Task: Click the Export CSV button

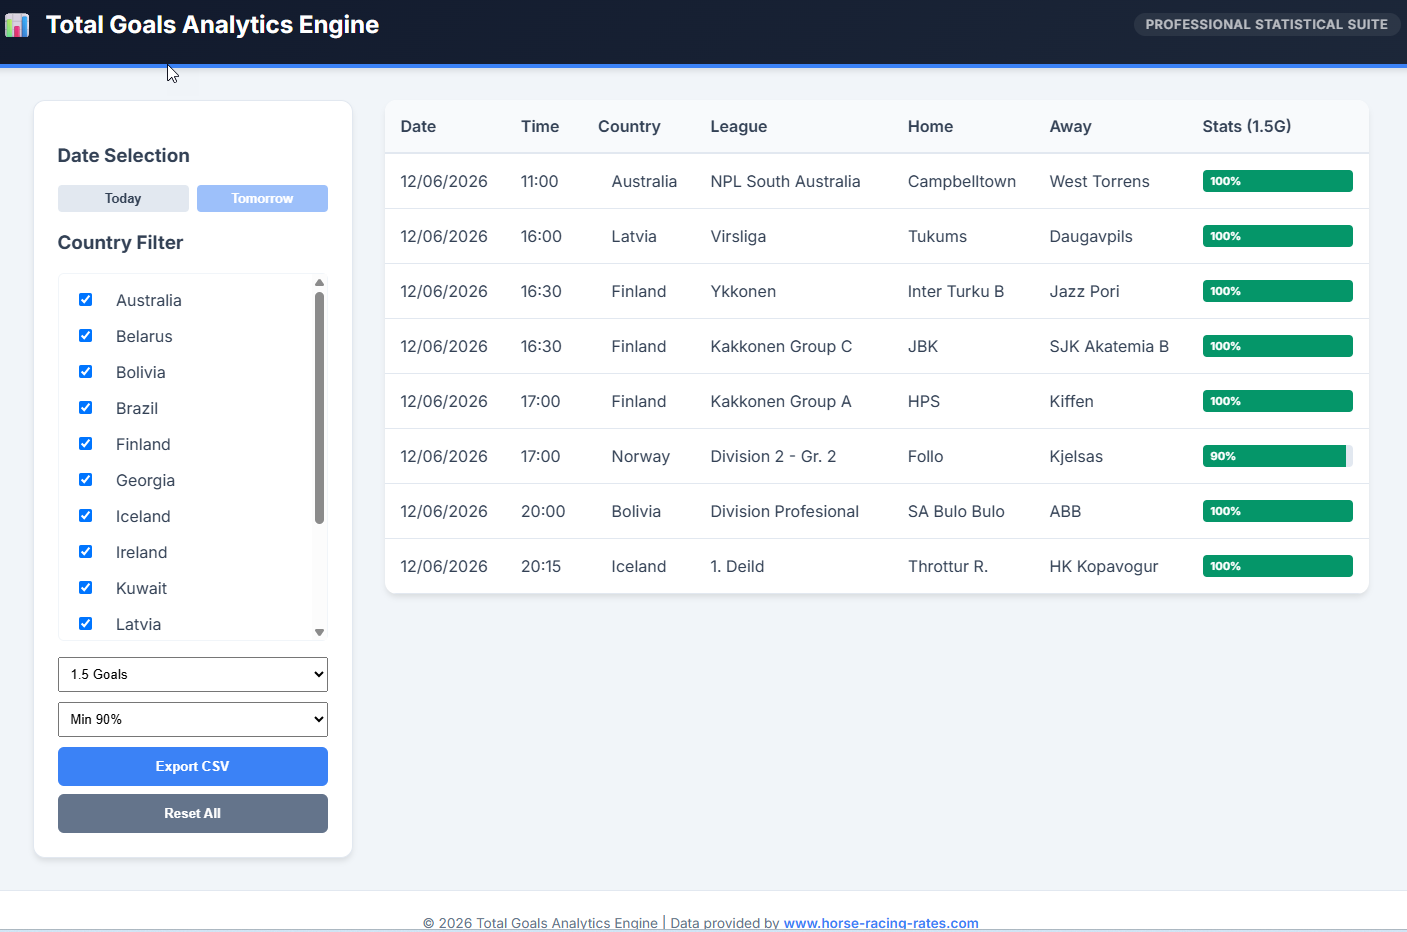Action: coord(193,766)
